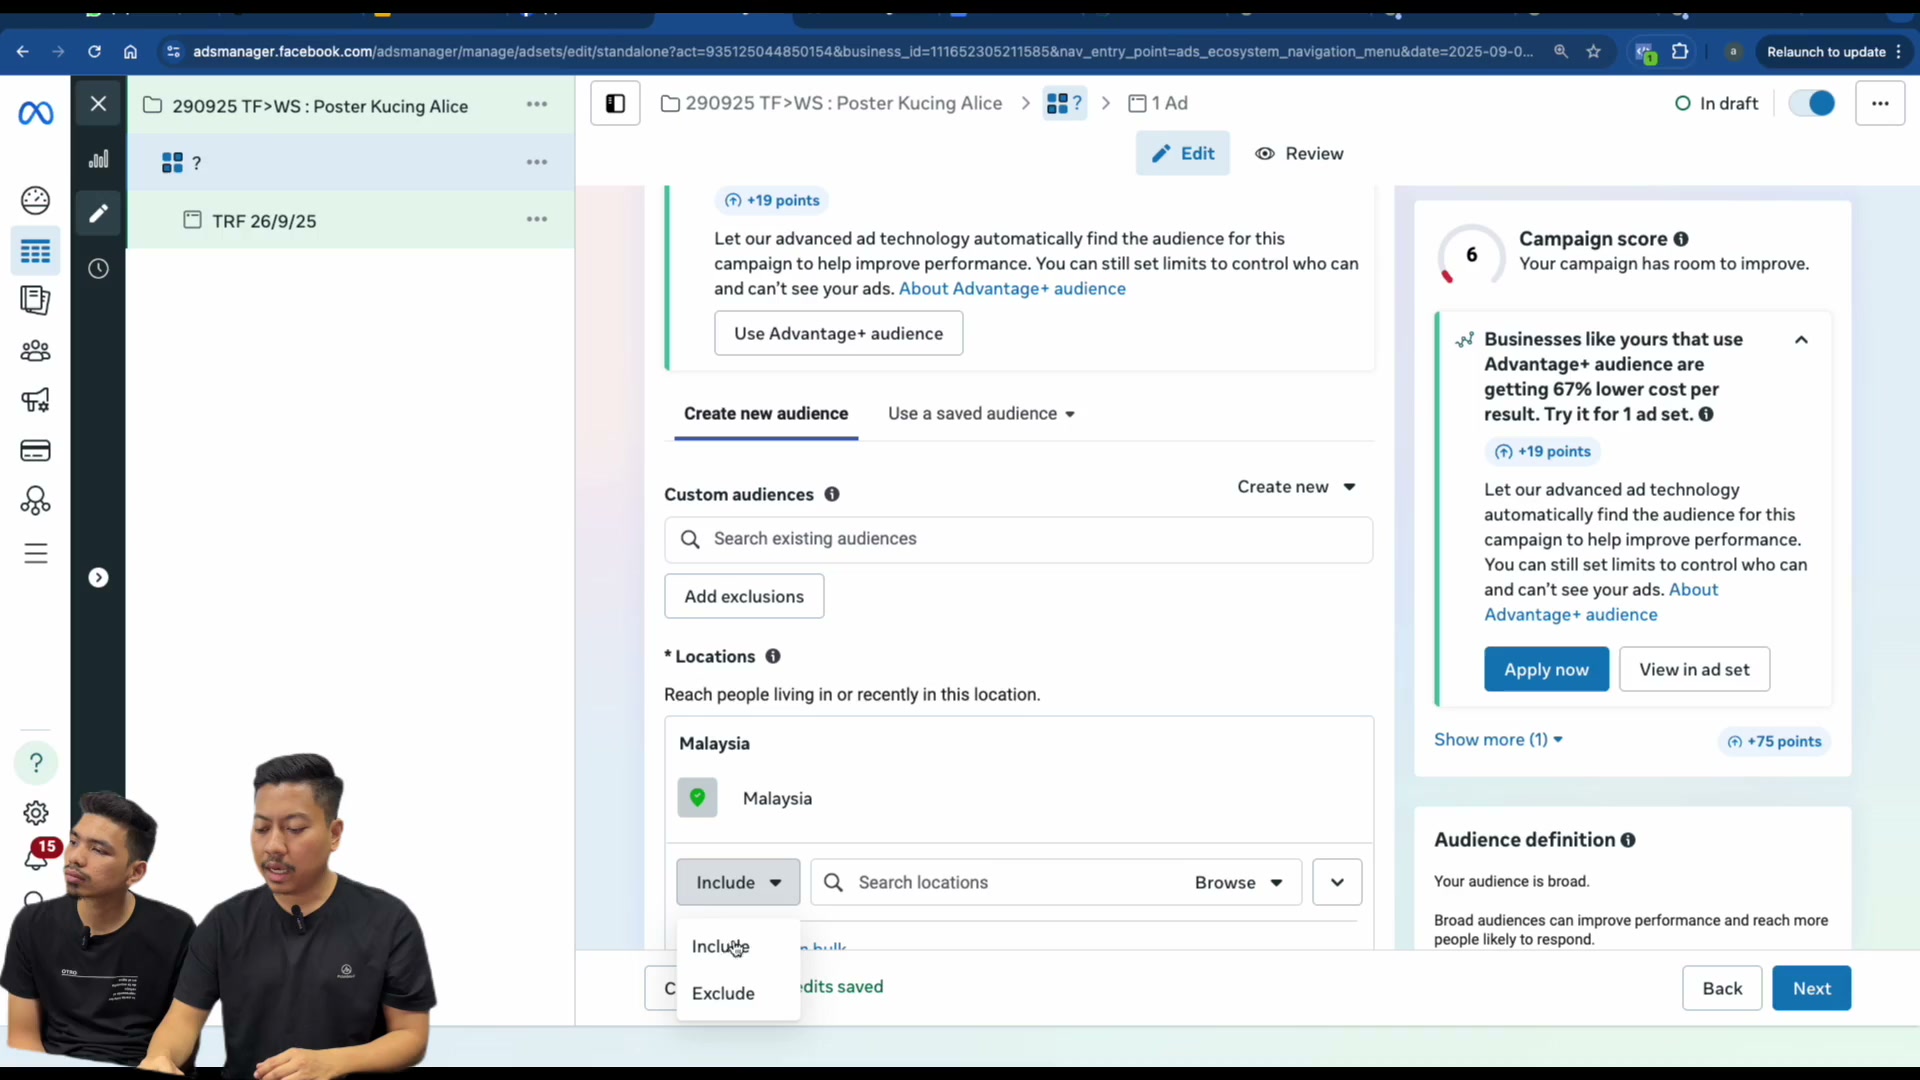Open notifications bell with 15 badge
The width and height of the screenshot is (1920, 1080).
pyautogui.click(x=39, y=855)
